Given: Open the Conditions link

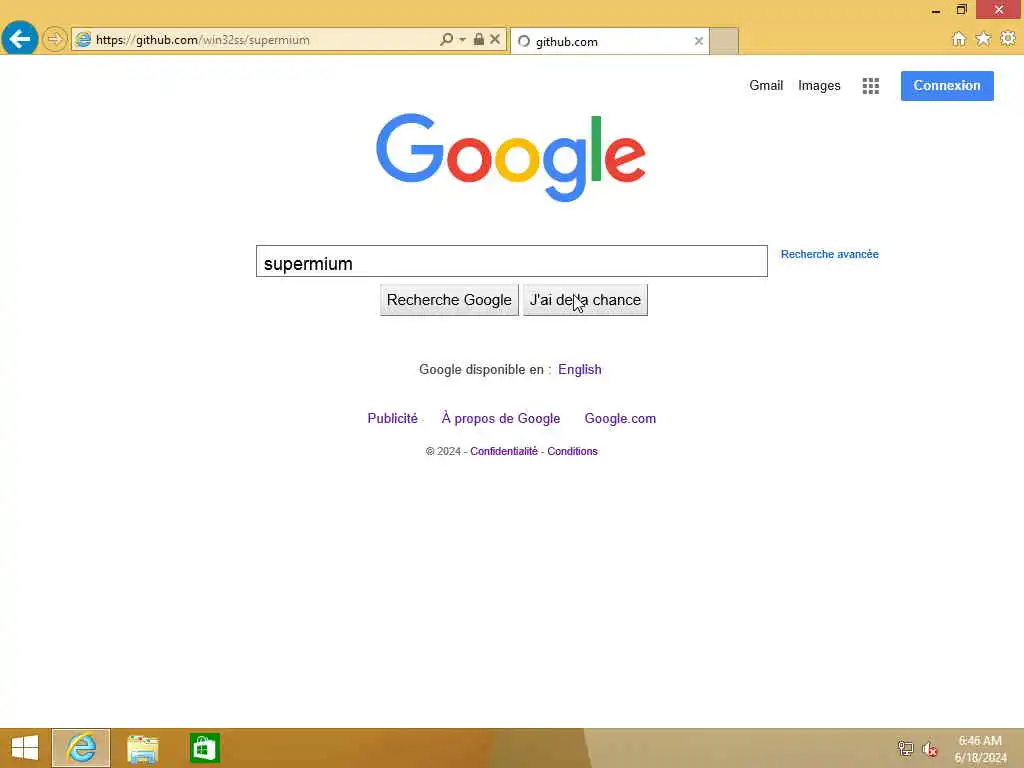Looking at the screenshot, I should [x=572, y=451].
